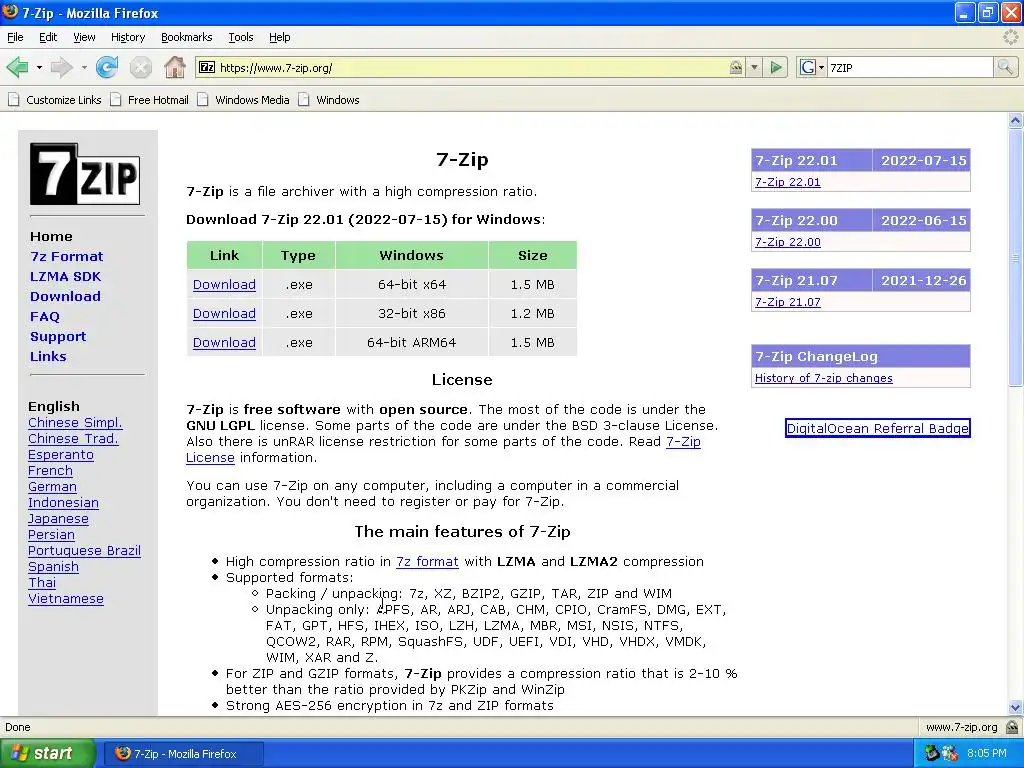Image resolution: width=1024 pixels, height=768 pixels.
Task: Switch language to Japanese
Action: click(58, 519)
